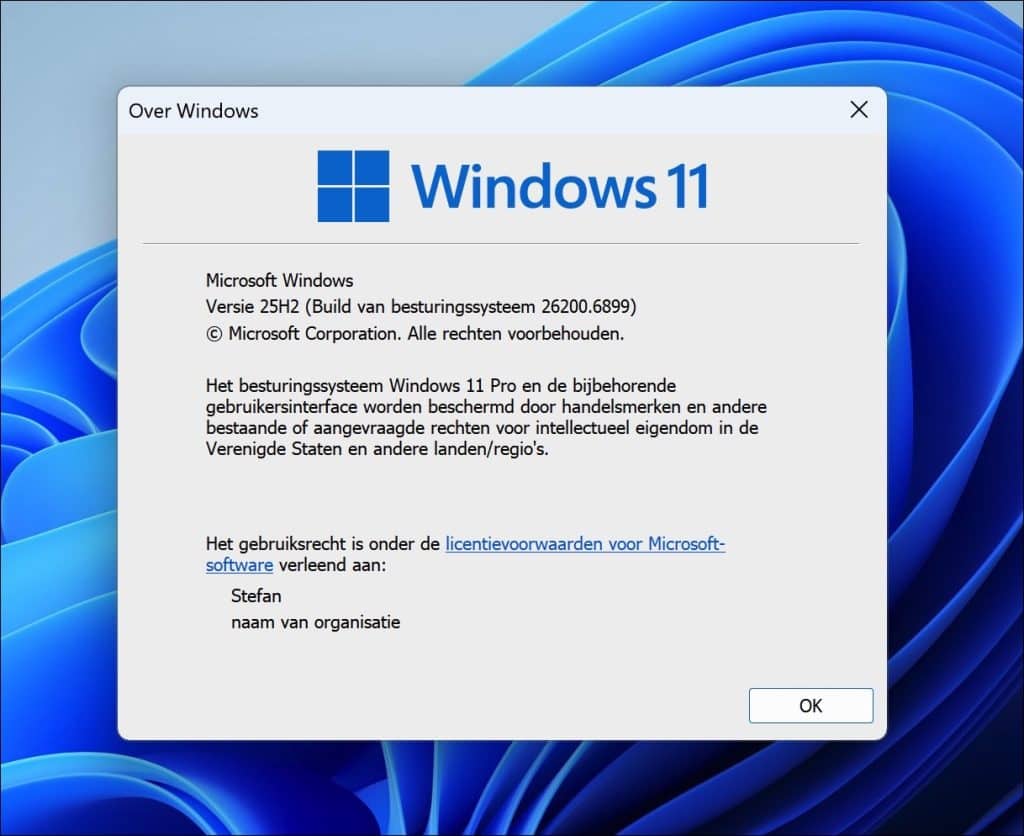Click the word software in the link
Viewport: 1024px width, 836px height.
[238, 565]
